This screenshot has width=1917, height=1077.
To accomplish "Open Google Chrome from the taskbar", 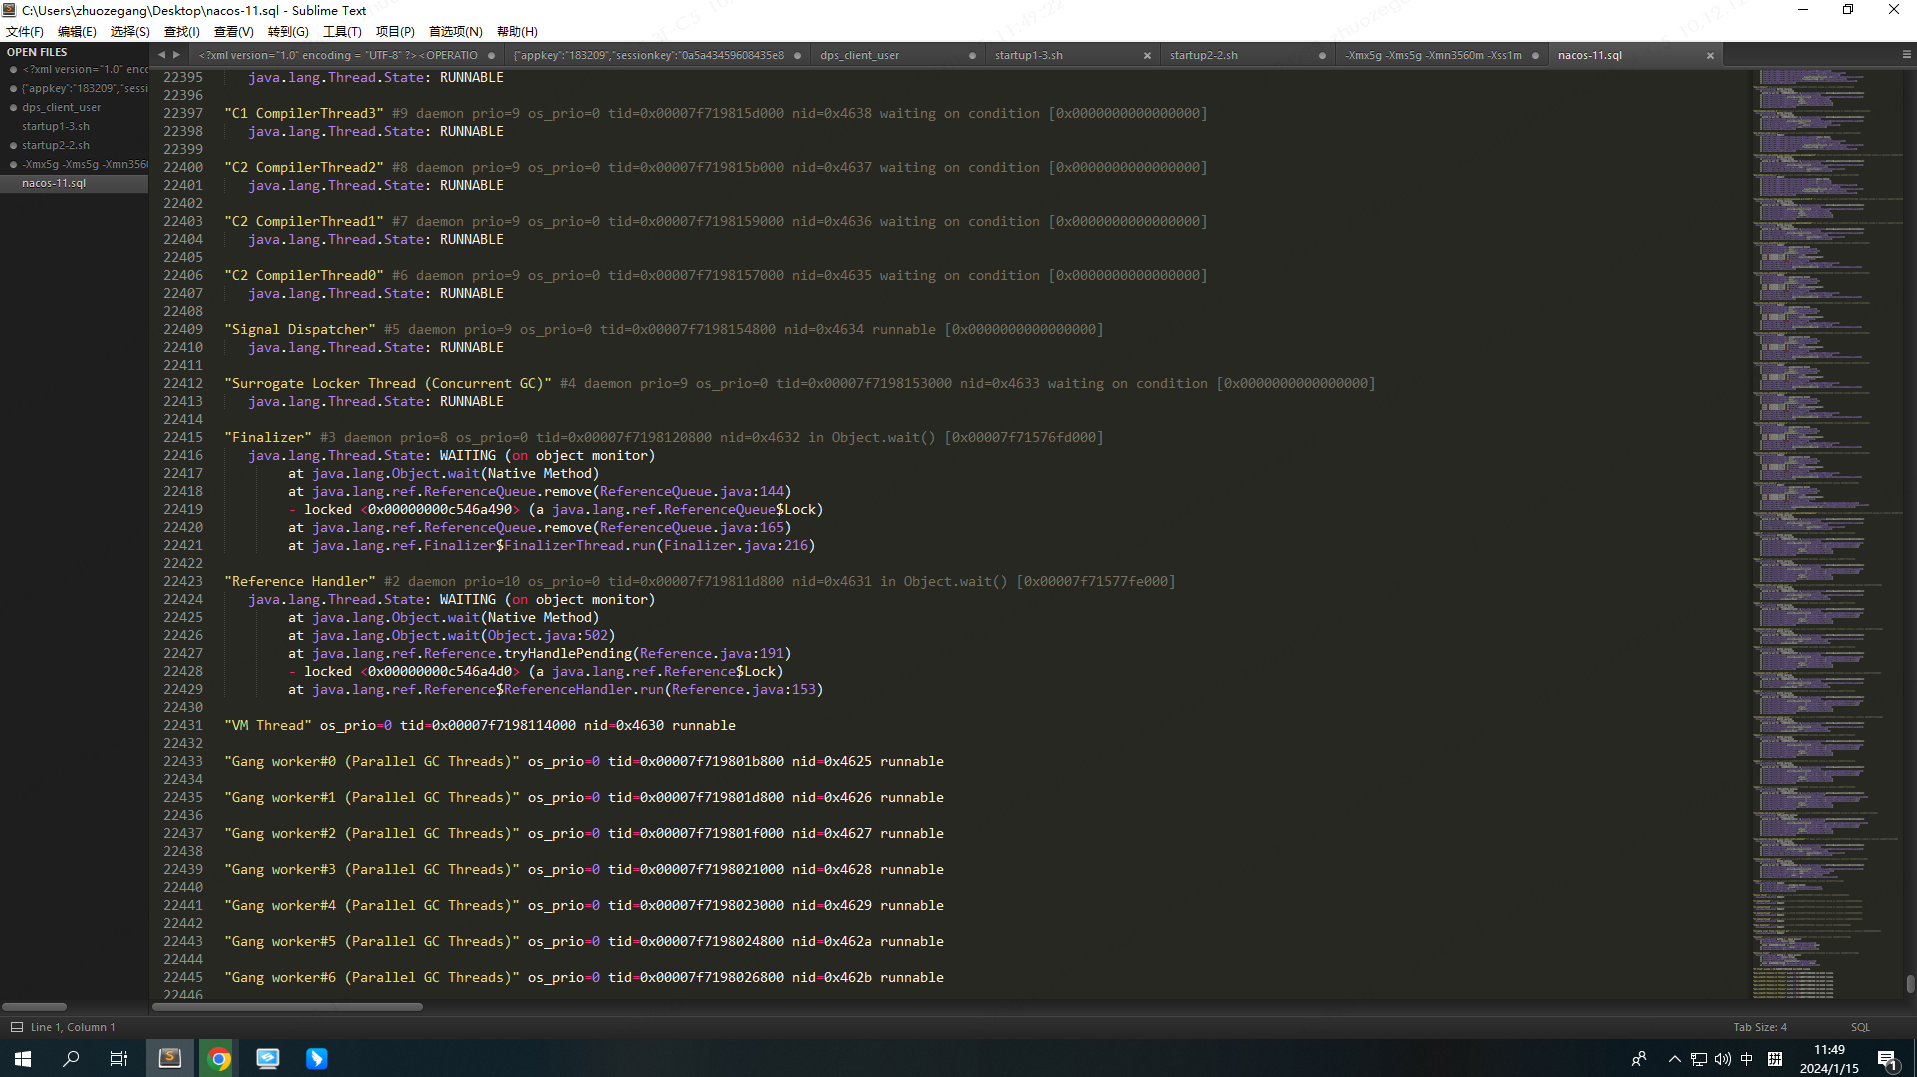I will point(219,1058).
